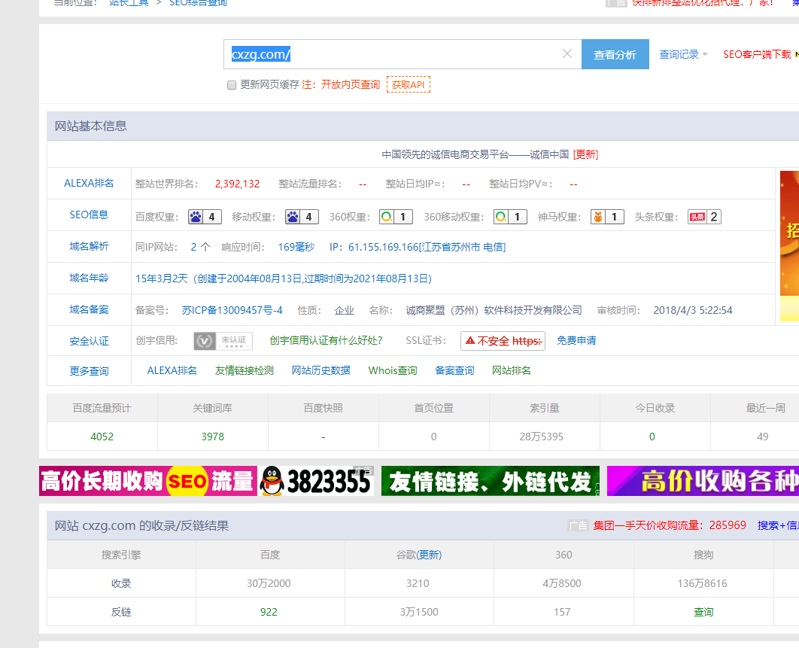Open the 域名备案 row label
The image size is (799, 648).
(89, 310)
